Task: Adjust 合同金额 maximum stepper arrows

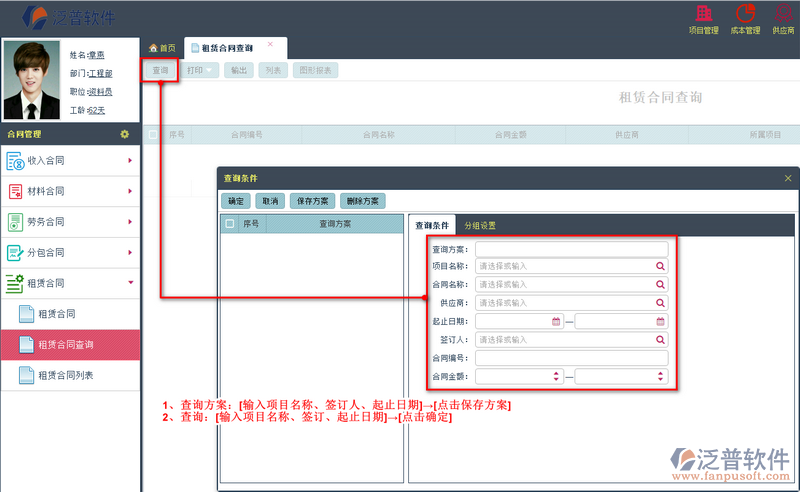Action: click(x=660, y=376)
